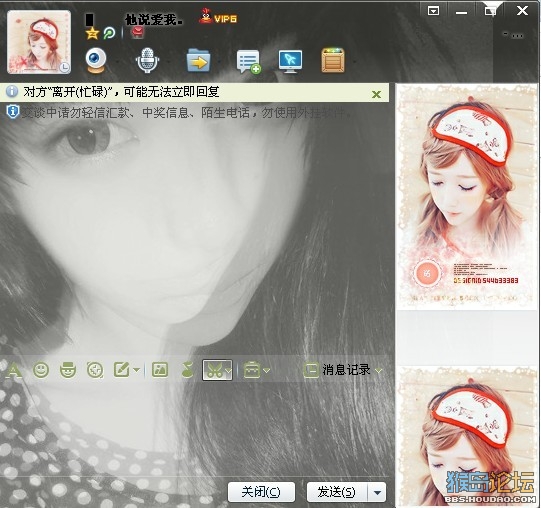Open remote desktop monitor icon
541x508 pixels.
point(290,61)
